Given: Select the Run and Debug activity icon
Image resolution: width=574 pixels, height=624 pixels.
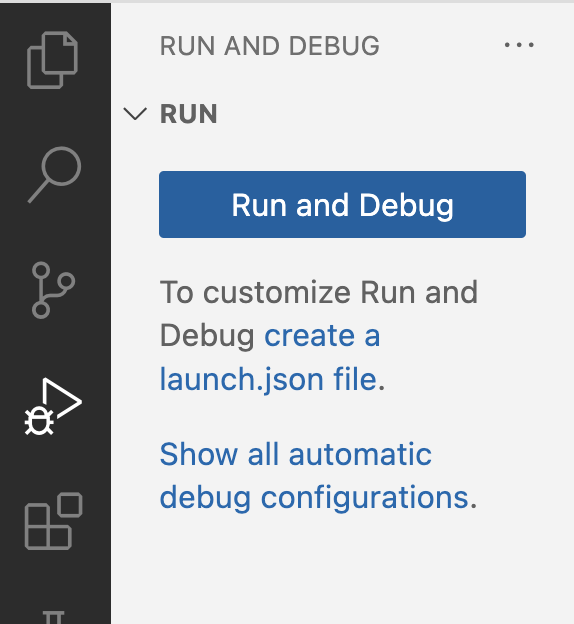Looking at the screenshot, I should coord(53,406).
